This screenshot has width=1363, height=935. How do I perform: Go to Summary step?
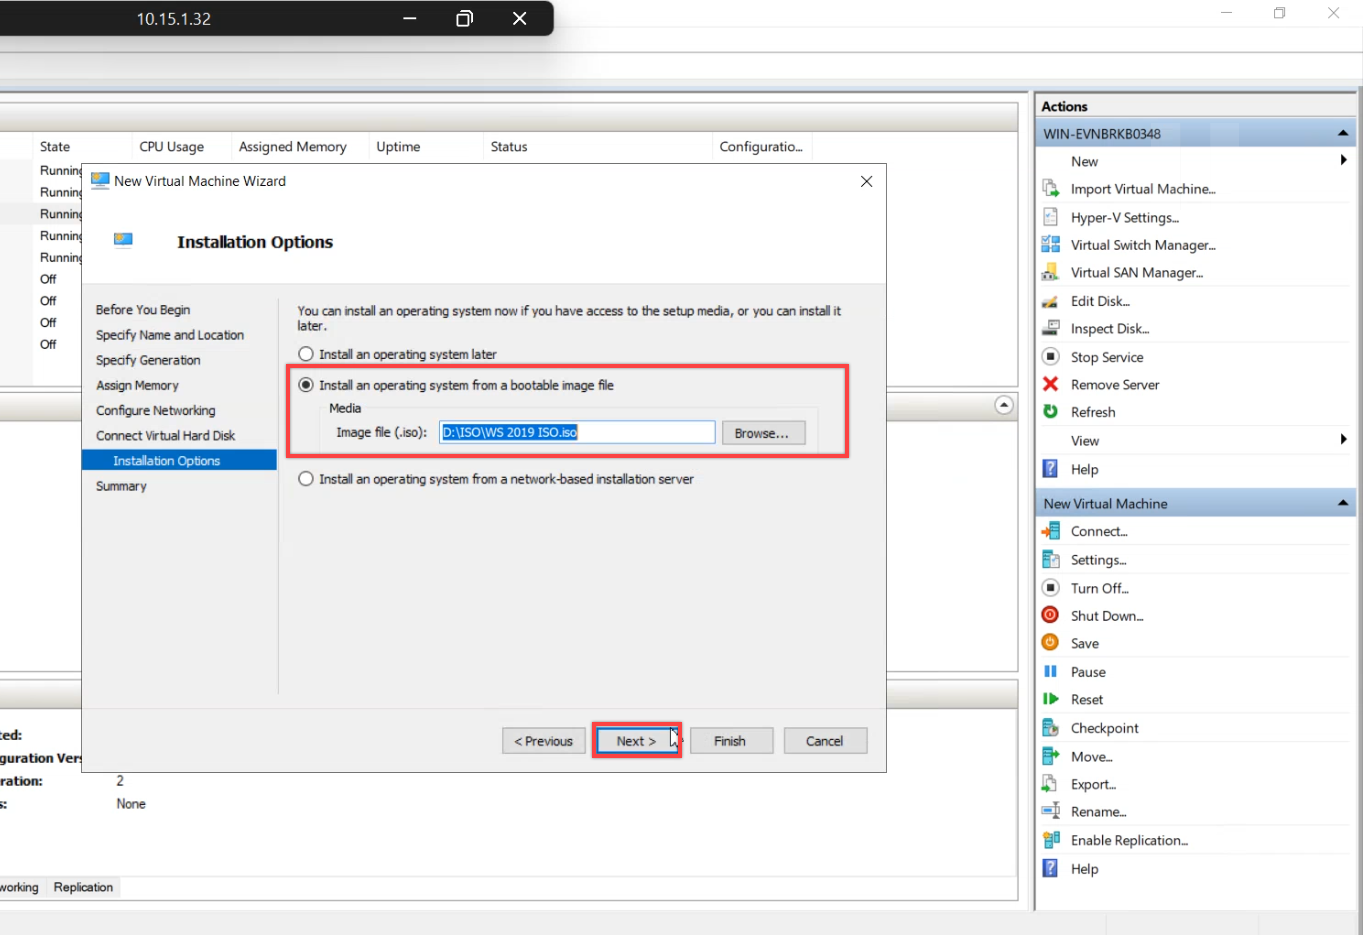click(x=121, y=486)
